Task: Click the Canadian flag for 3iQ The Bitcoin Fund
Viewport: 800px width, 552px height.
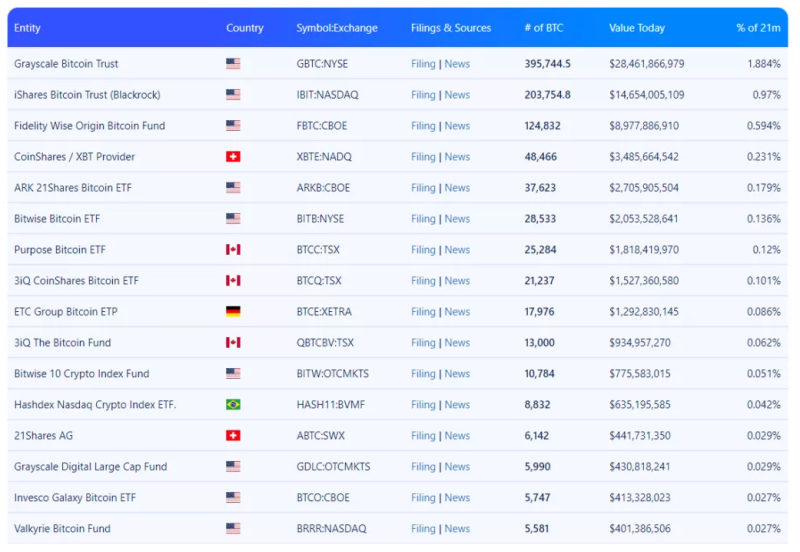Action: click(233, 343)
